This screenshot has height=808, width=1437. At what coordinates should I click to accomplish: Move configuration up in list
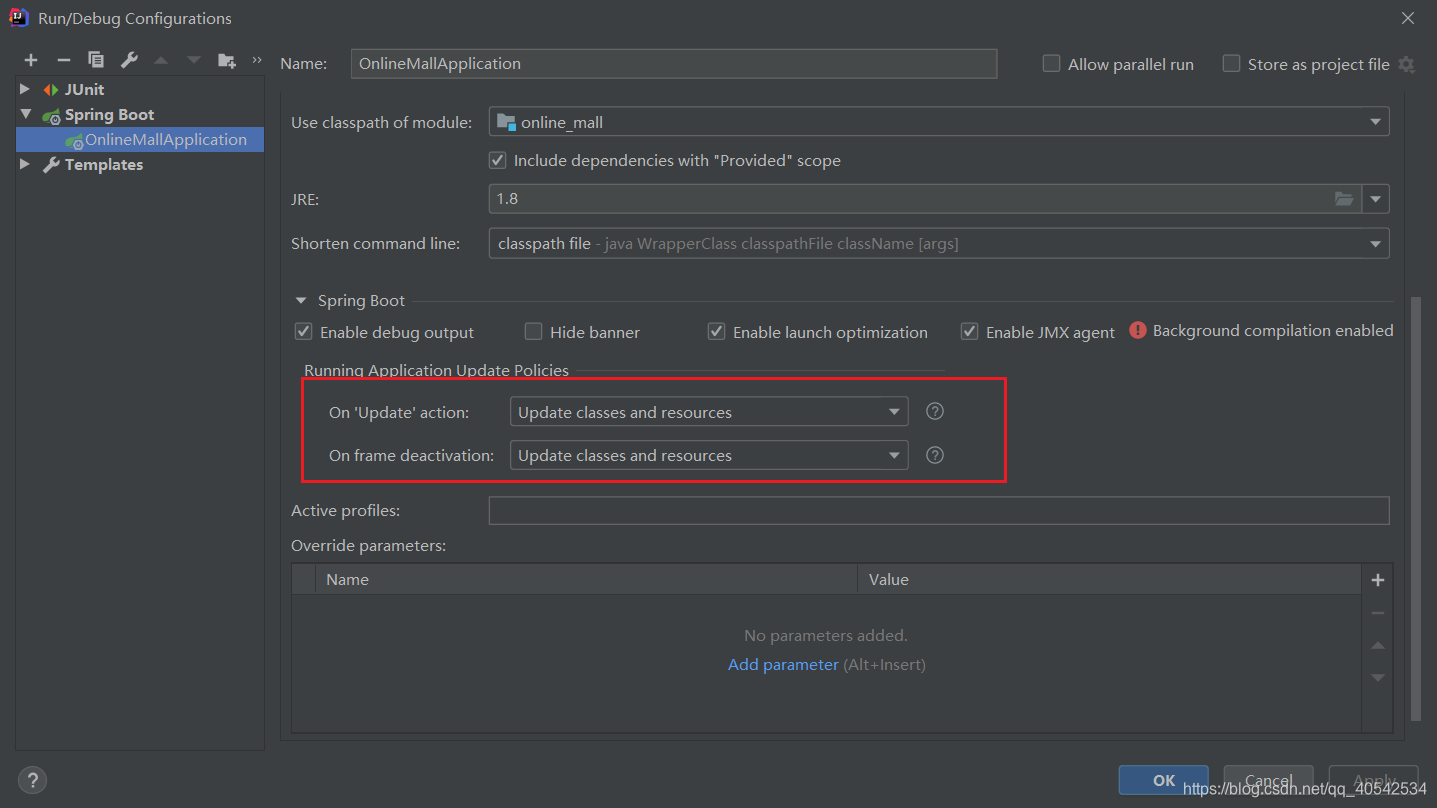click(x=161, y=61)
